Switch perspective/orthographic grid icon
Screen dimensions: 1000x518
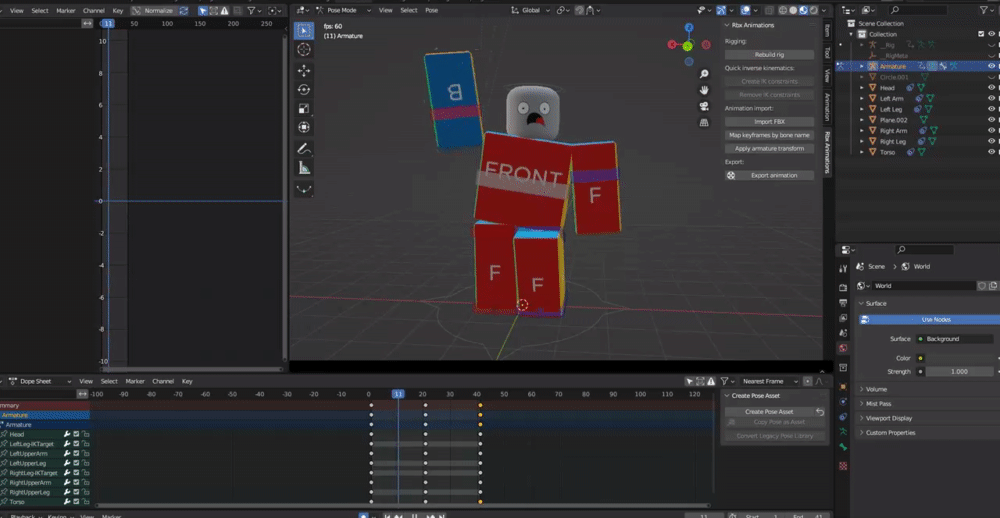[x=704, y=122]
